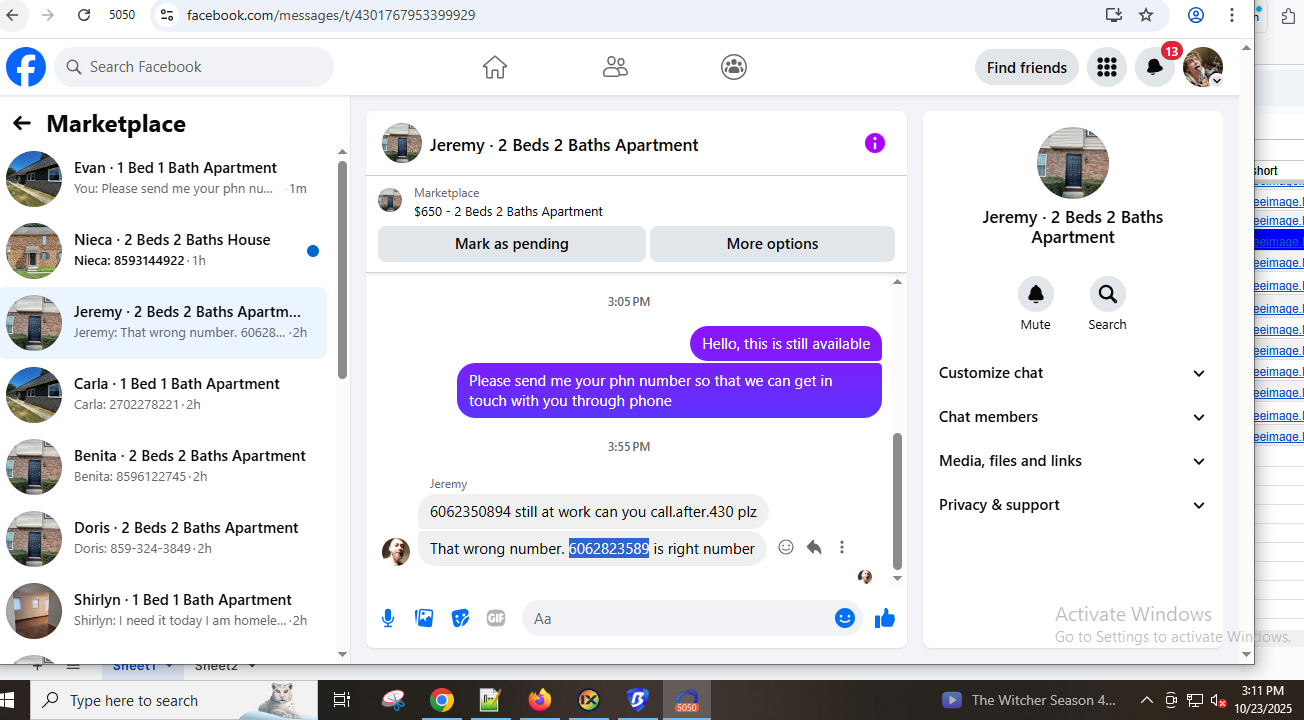
Task: Click the Facebook logo icon
Action: click(x=26, y=67)
